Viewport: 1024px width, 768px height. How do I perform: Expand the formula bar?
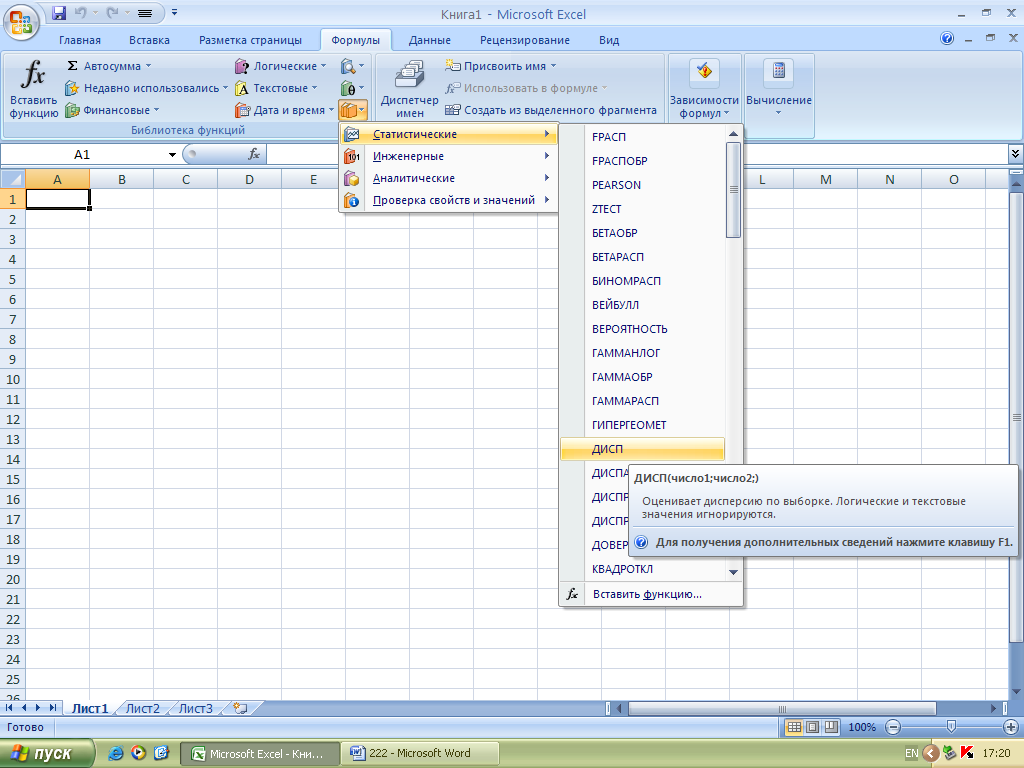coord(1015,154)
